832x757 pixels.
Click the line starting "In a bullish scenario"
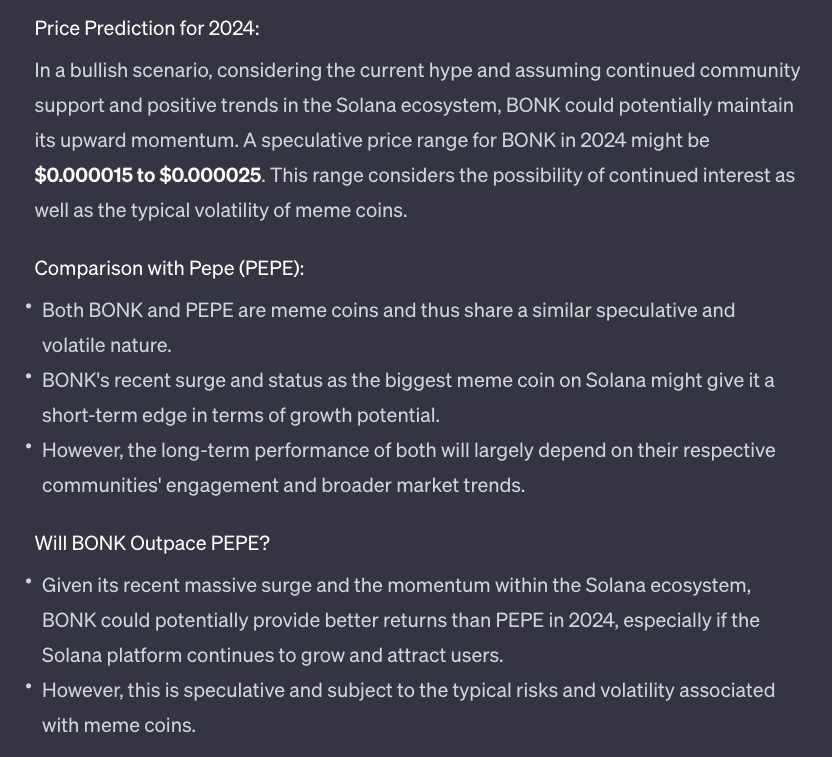417,70
